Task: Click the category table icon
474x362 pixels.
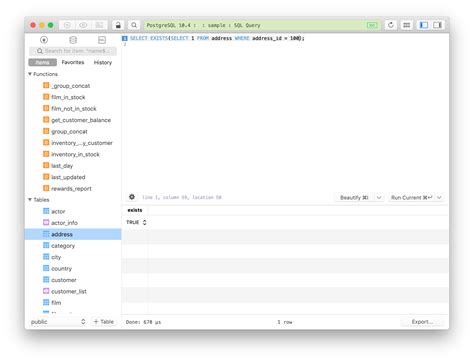Action: tap(46, 245)
